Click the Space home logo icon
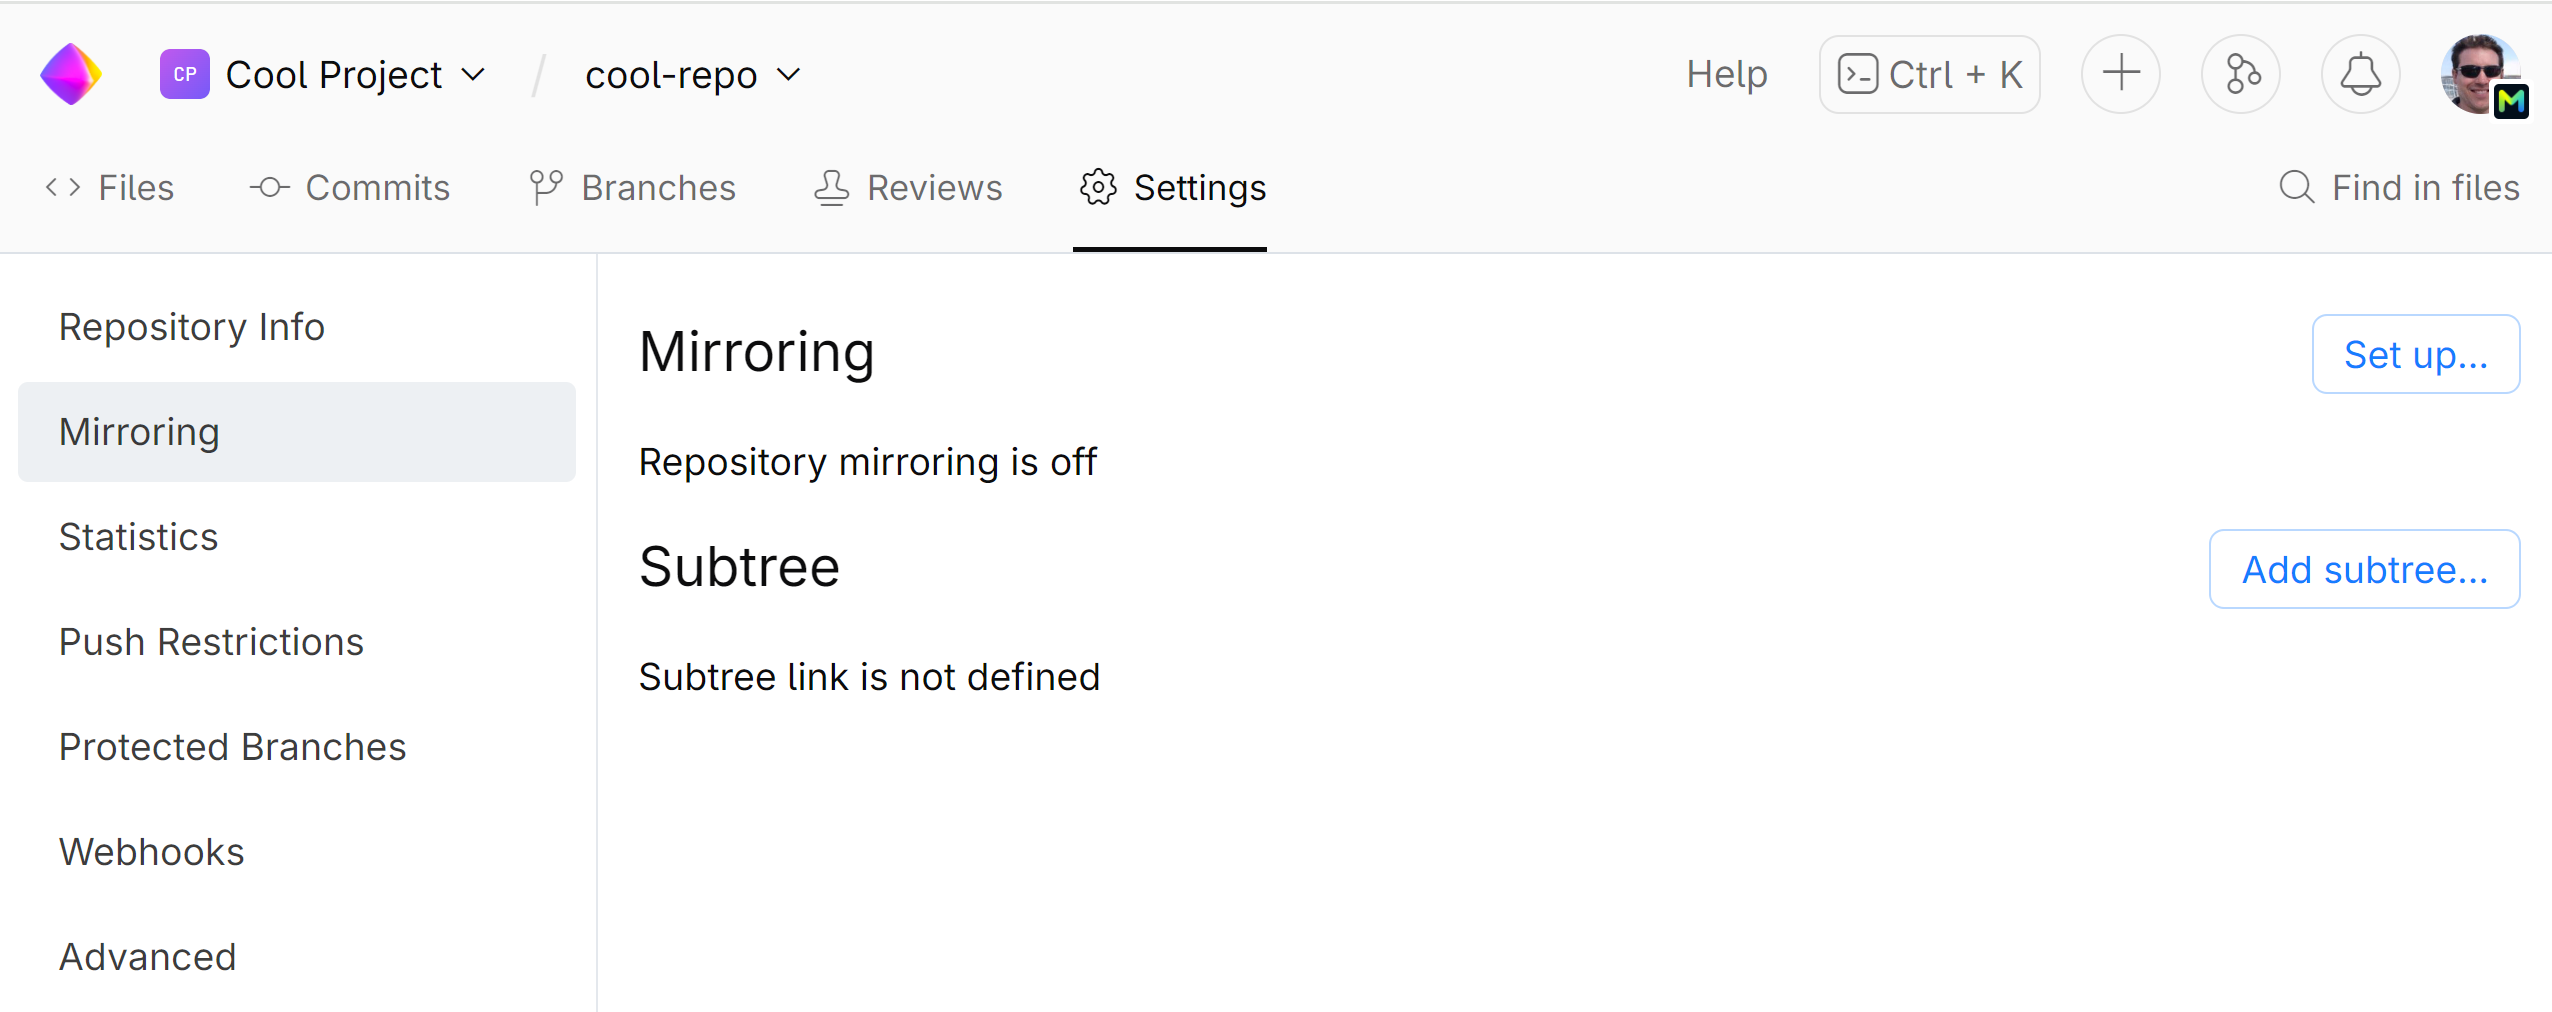 (71, 74)
